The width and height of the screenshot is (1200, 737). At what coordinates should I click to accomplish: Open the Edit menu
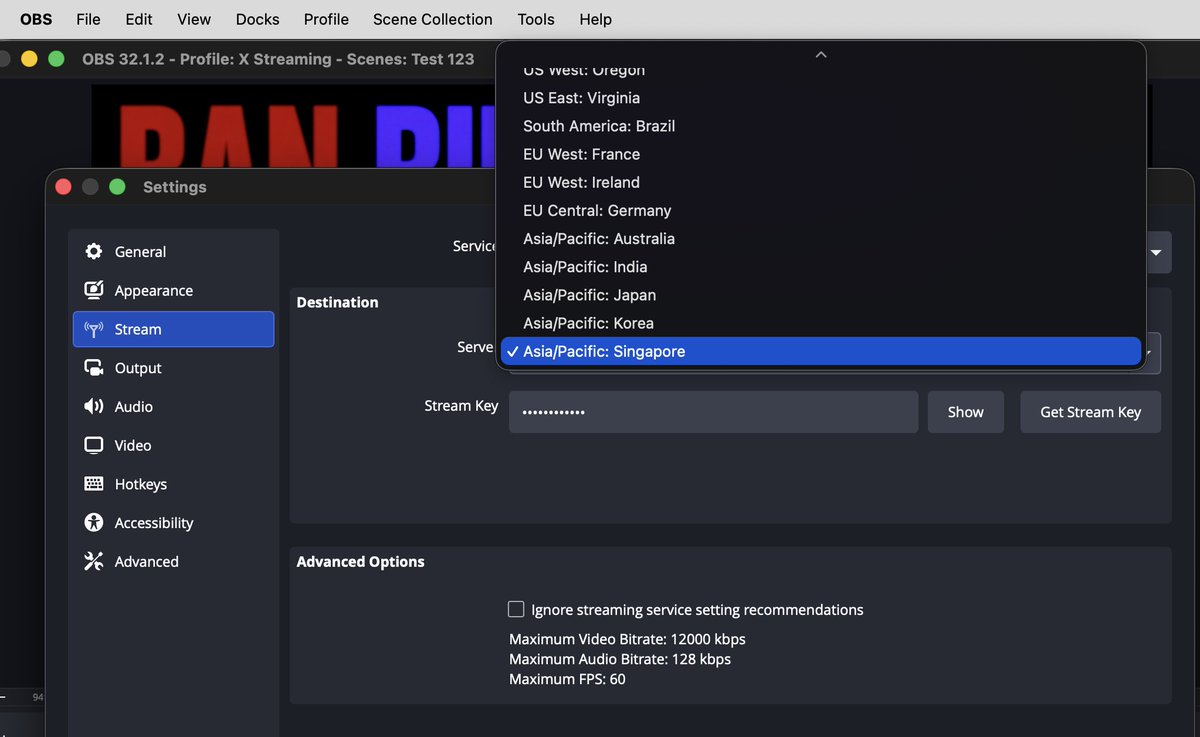[139, 19]
